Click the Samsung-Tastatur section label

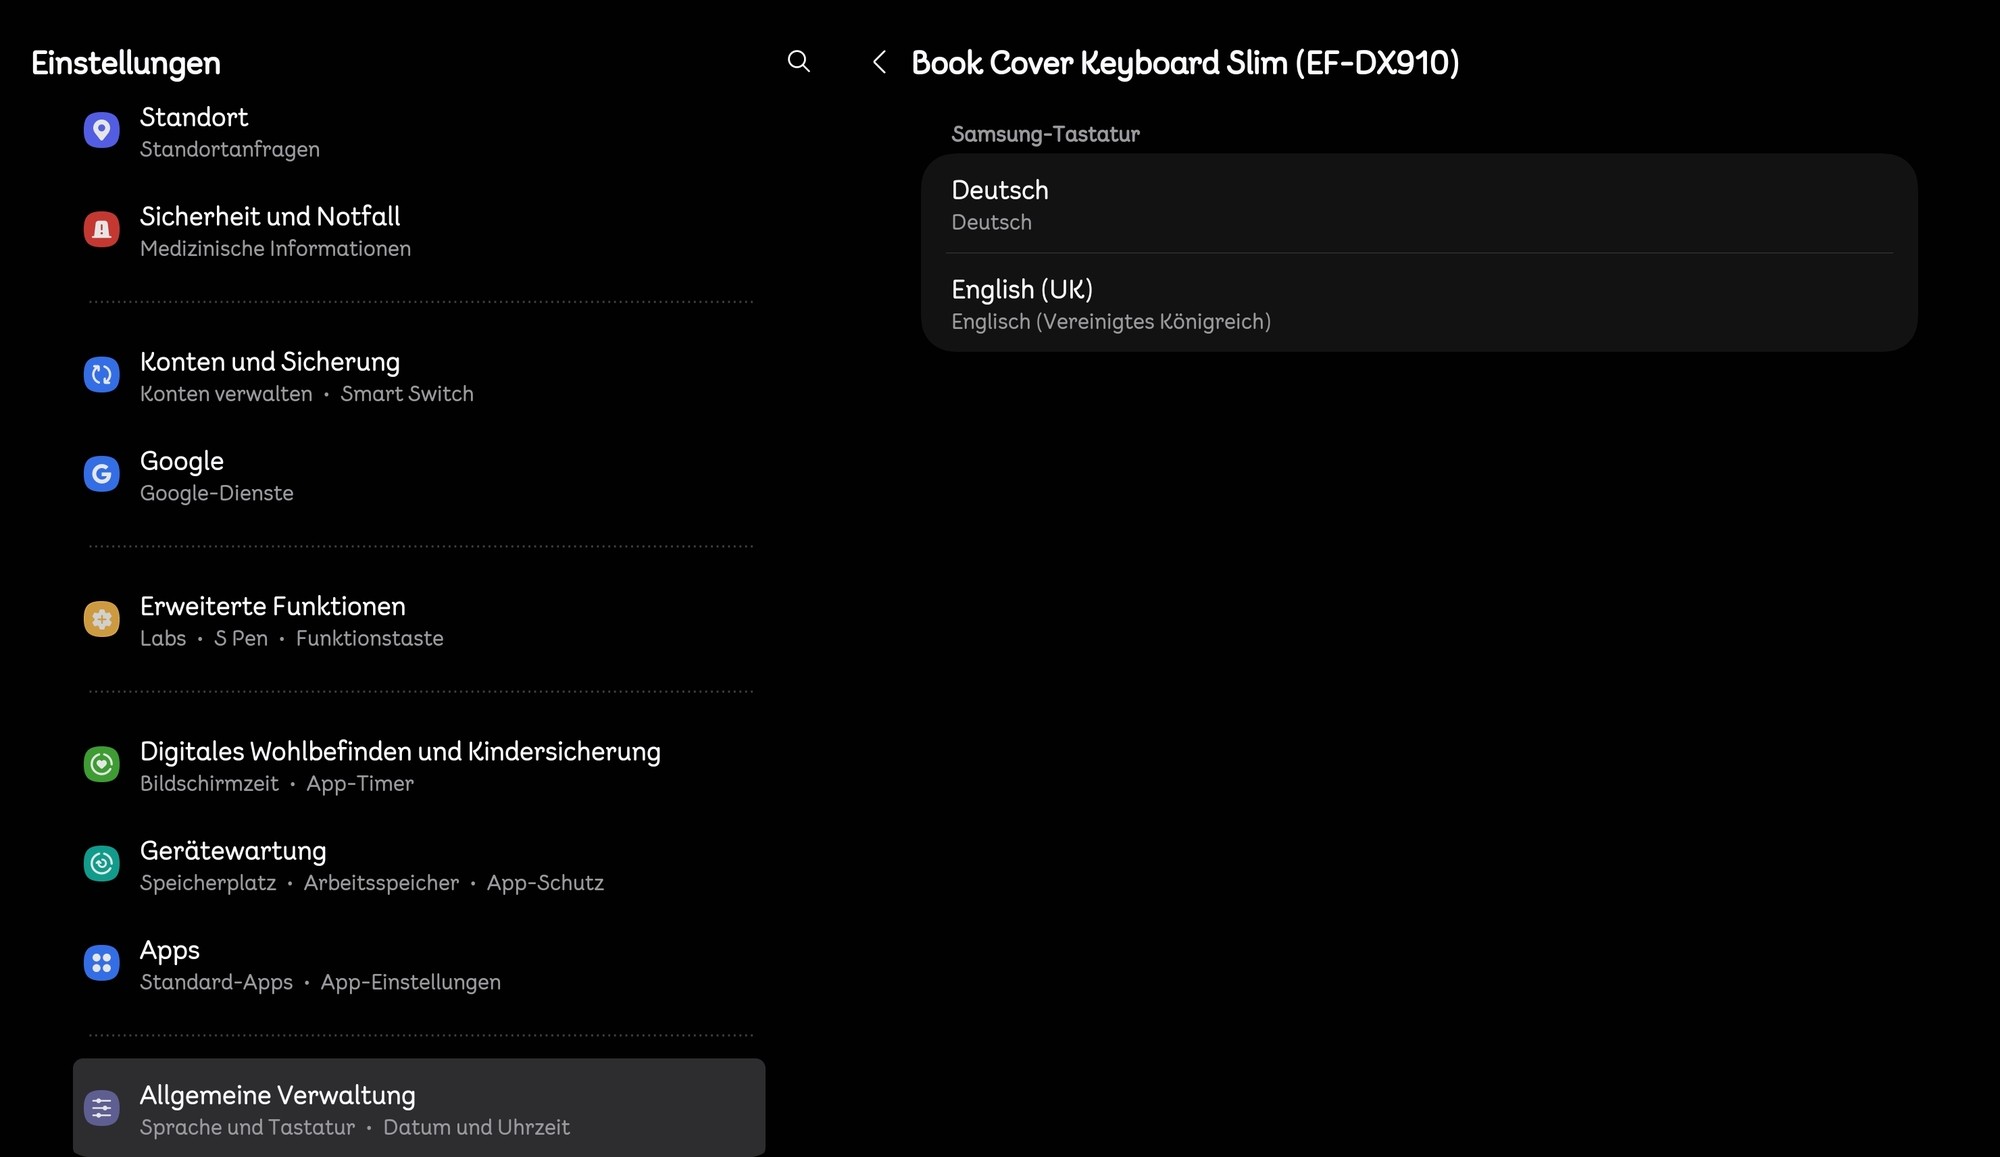coord(1045,134)
